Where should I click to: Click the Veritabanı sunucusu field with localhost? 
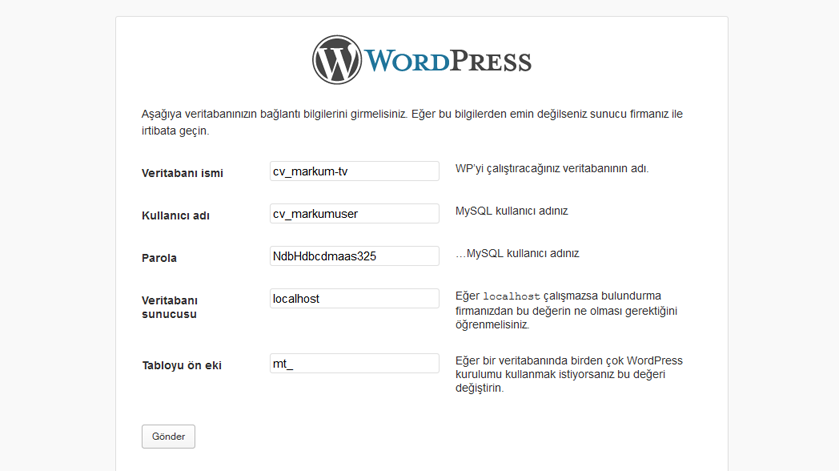click(x=354, y=299)
